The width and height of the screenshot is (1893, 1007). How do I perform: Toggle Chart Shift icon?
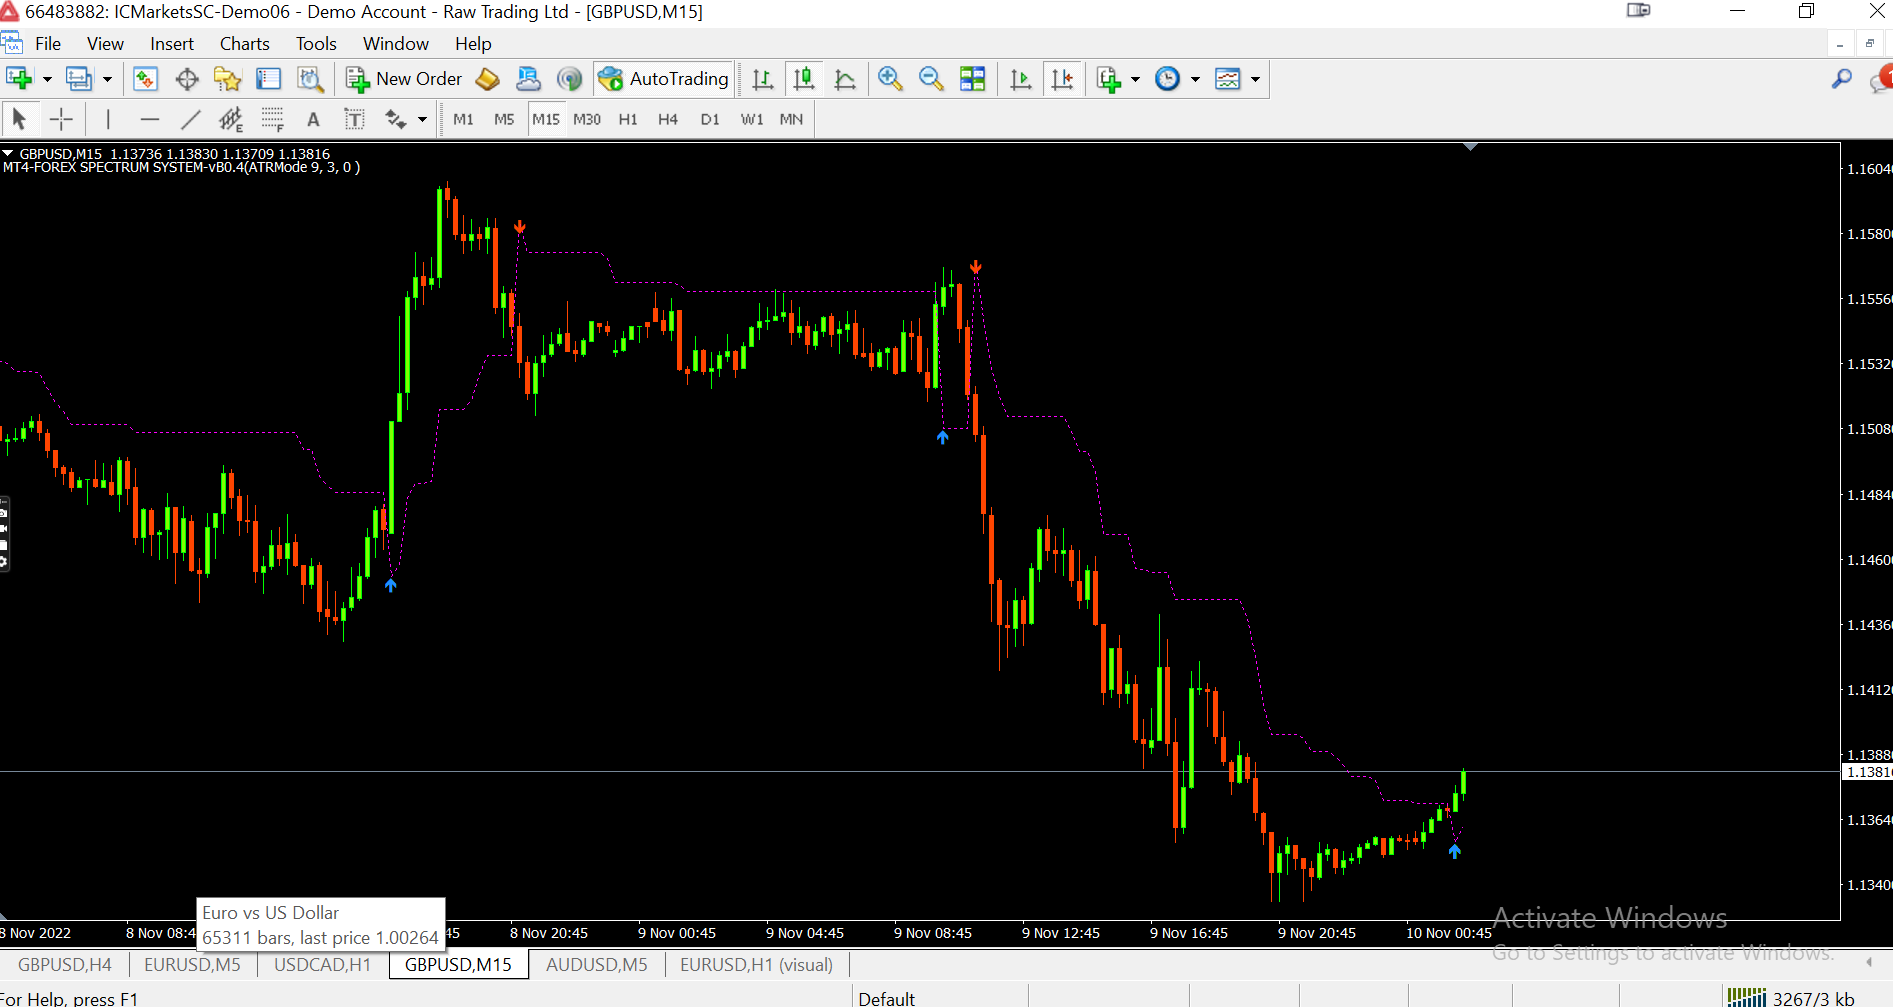1062,79
